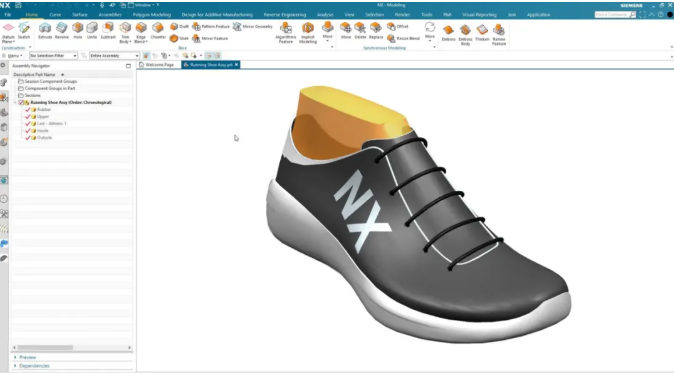This screenshot has width=674, height=374.
Task: Select the Delete Face tool
Action: pos(360,31)
